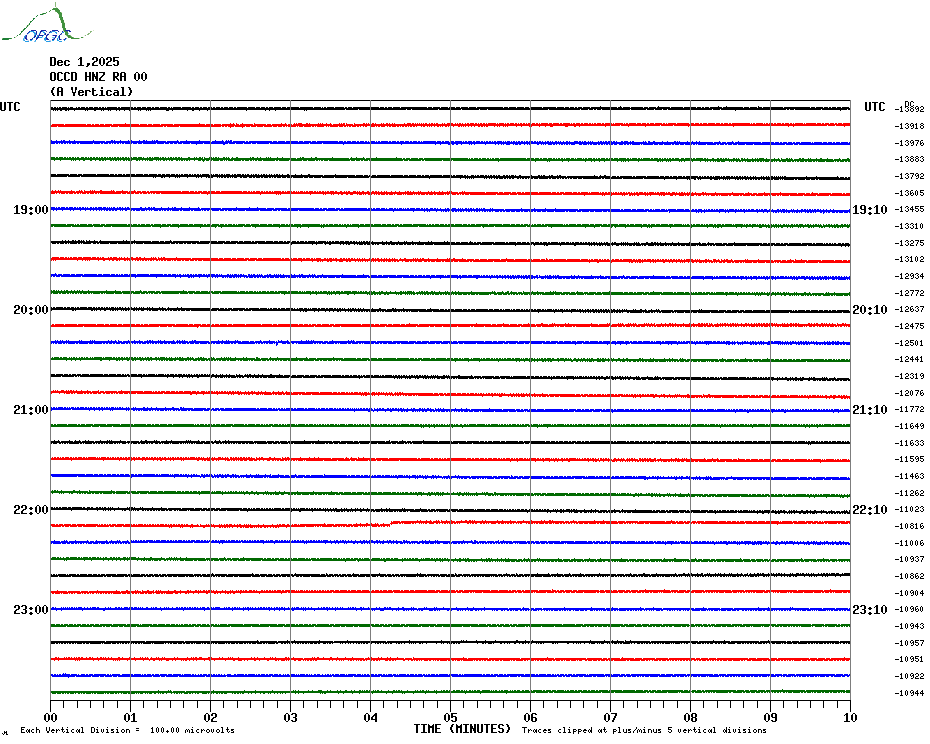Click the 19:00 hour label on left
The height and width of the screenshot is (744, 930).
tap(30, 210)
